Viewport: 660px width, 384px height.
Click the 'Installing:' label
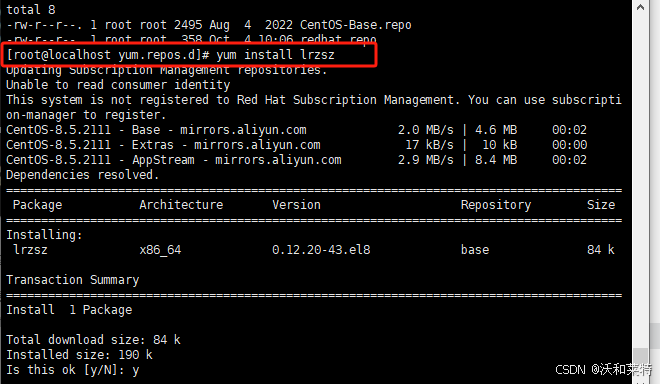coord(44,235)
